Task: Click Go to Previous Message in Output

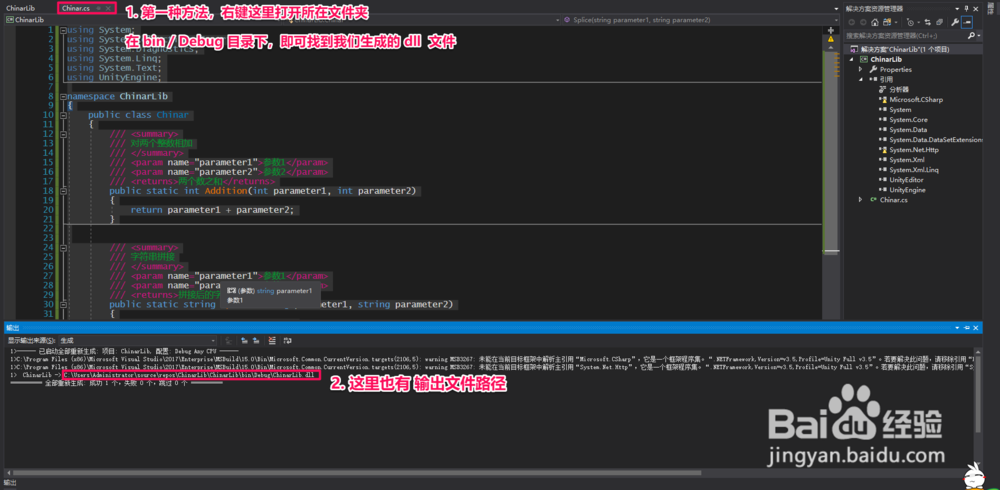Action: 245,341
